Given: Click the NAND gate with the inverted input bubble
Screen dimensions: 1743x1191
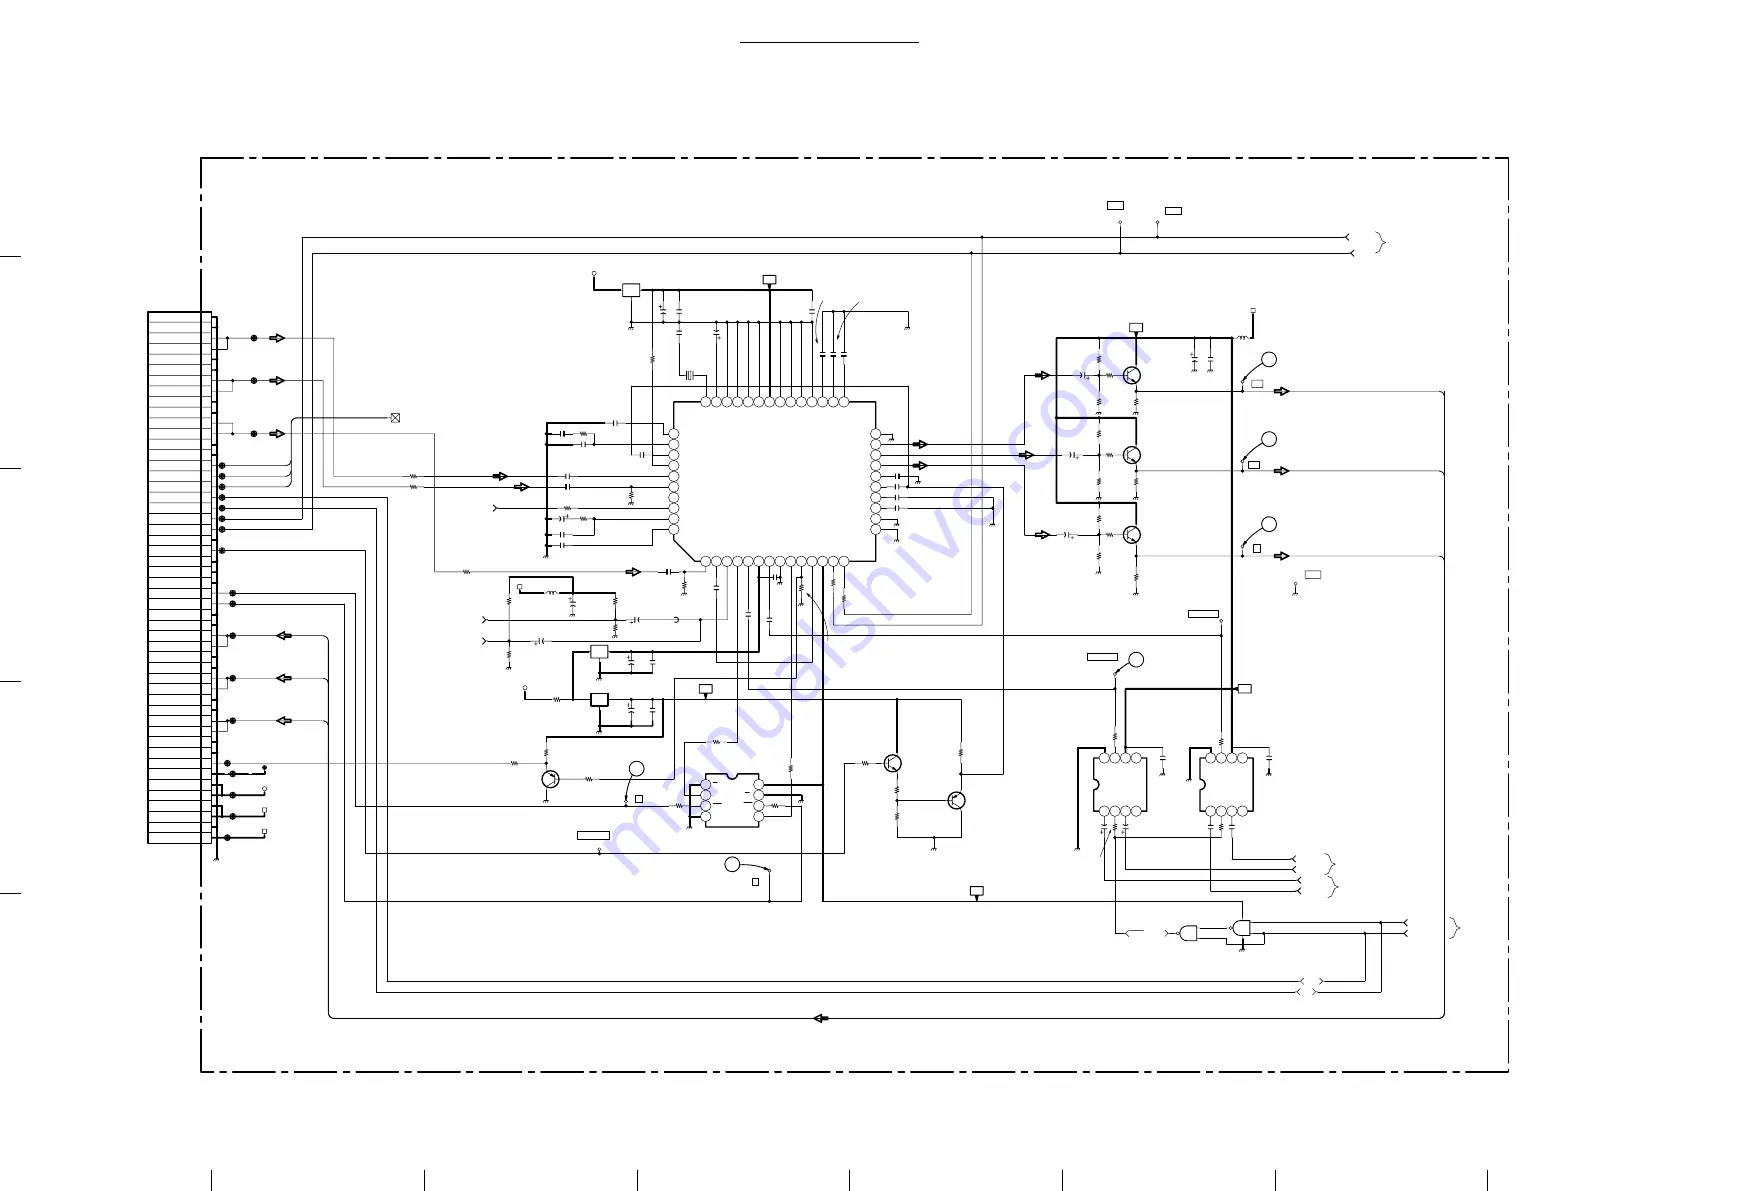Looking at the screenshot, I should (x=1241, y=928).
